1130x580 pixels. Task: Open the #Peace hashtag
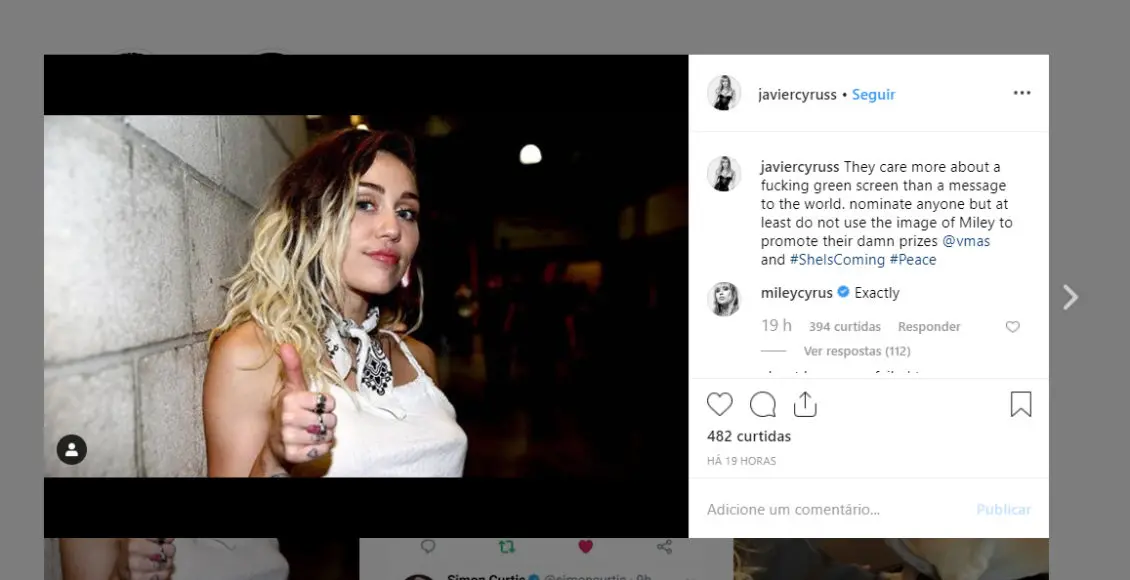click(913, 260)
